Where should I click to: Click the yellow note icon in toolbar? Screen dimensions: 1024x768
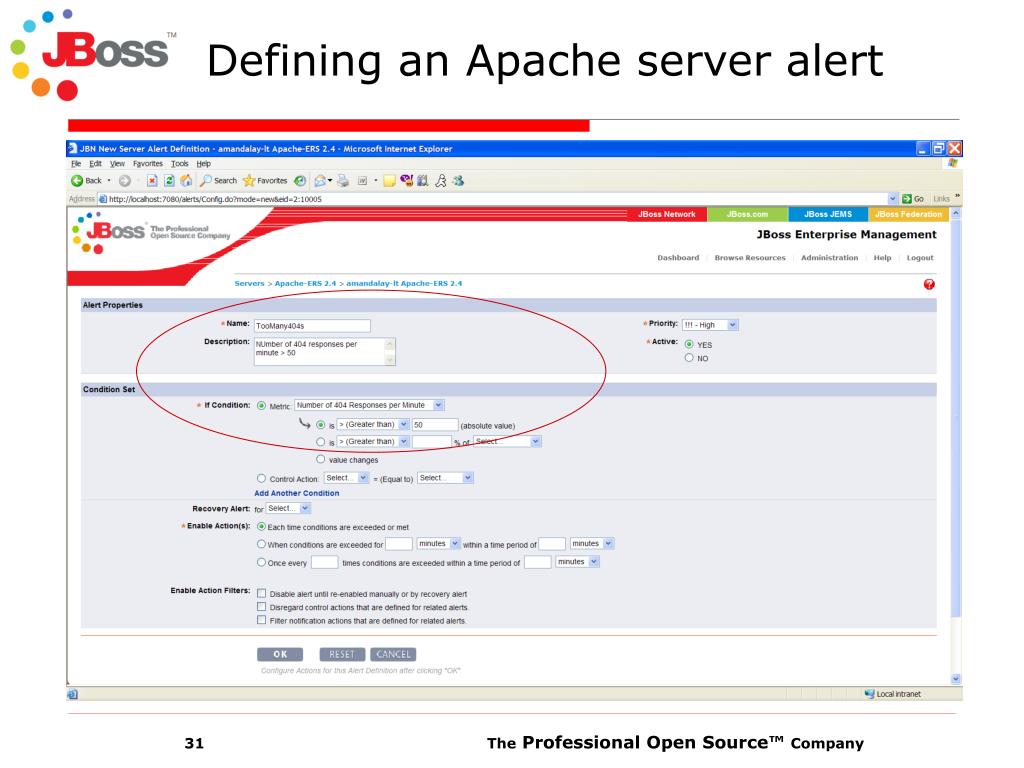coord(389,181)
